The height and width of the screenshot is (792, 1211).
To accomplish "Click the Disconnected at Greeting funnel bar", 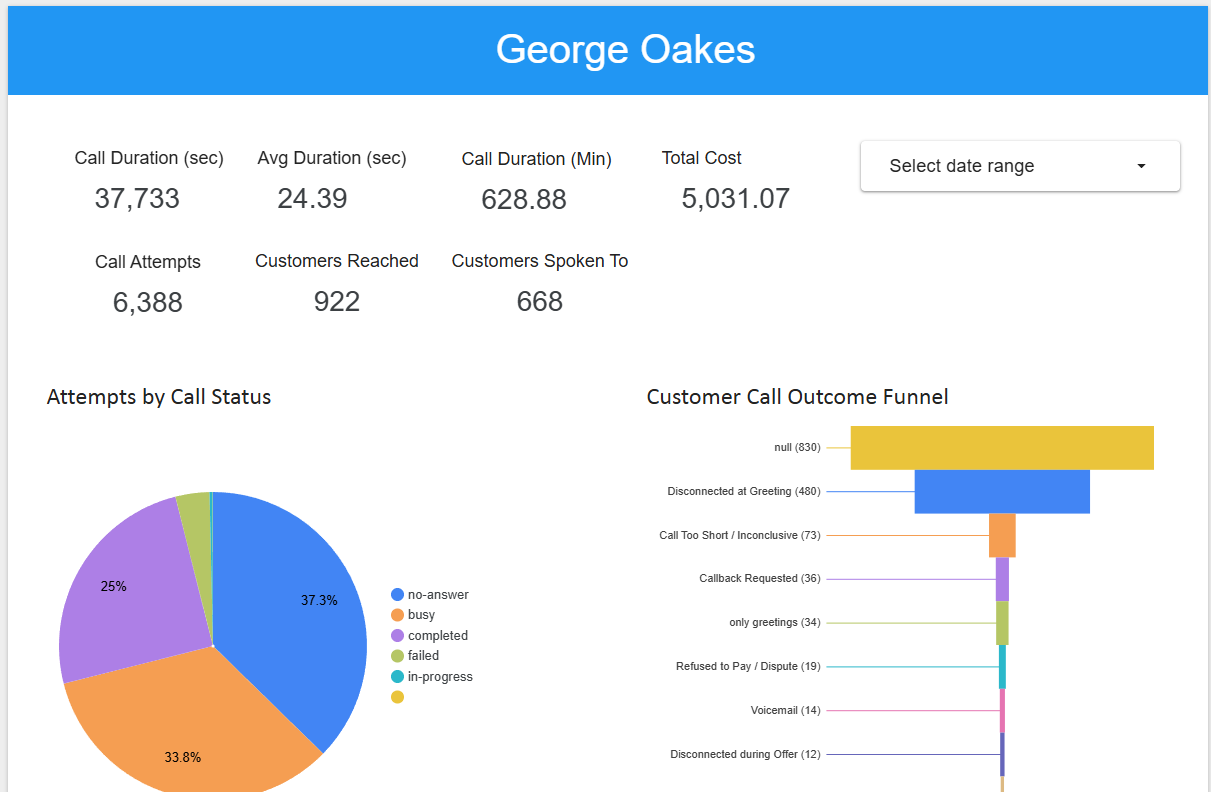I will pyautogui.click(x=1000, y=491).
